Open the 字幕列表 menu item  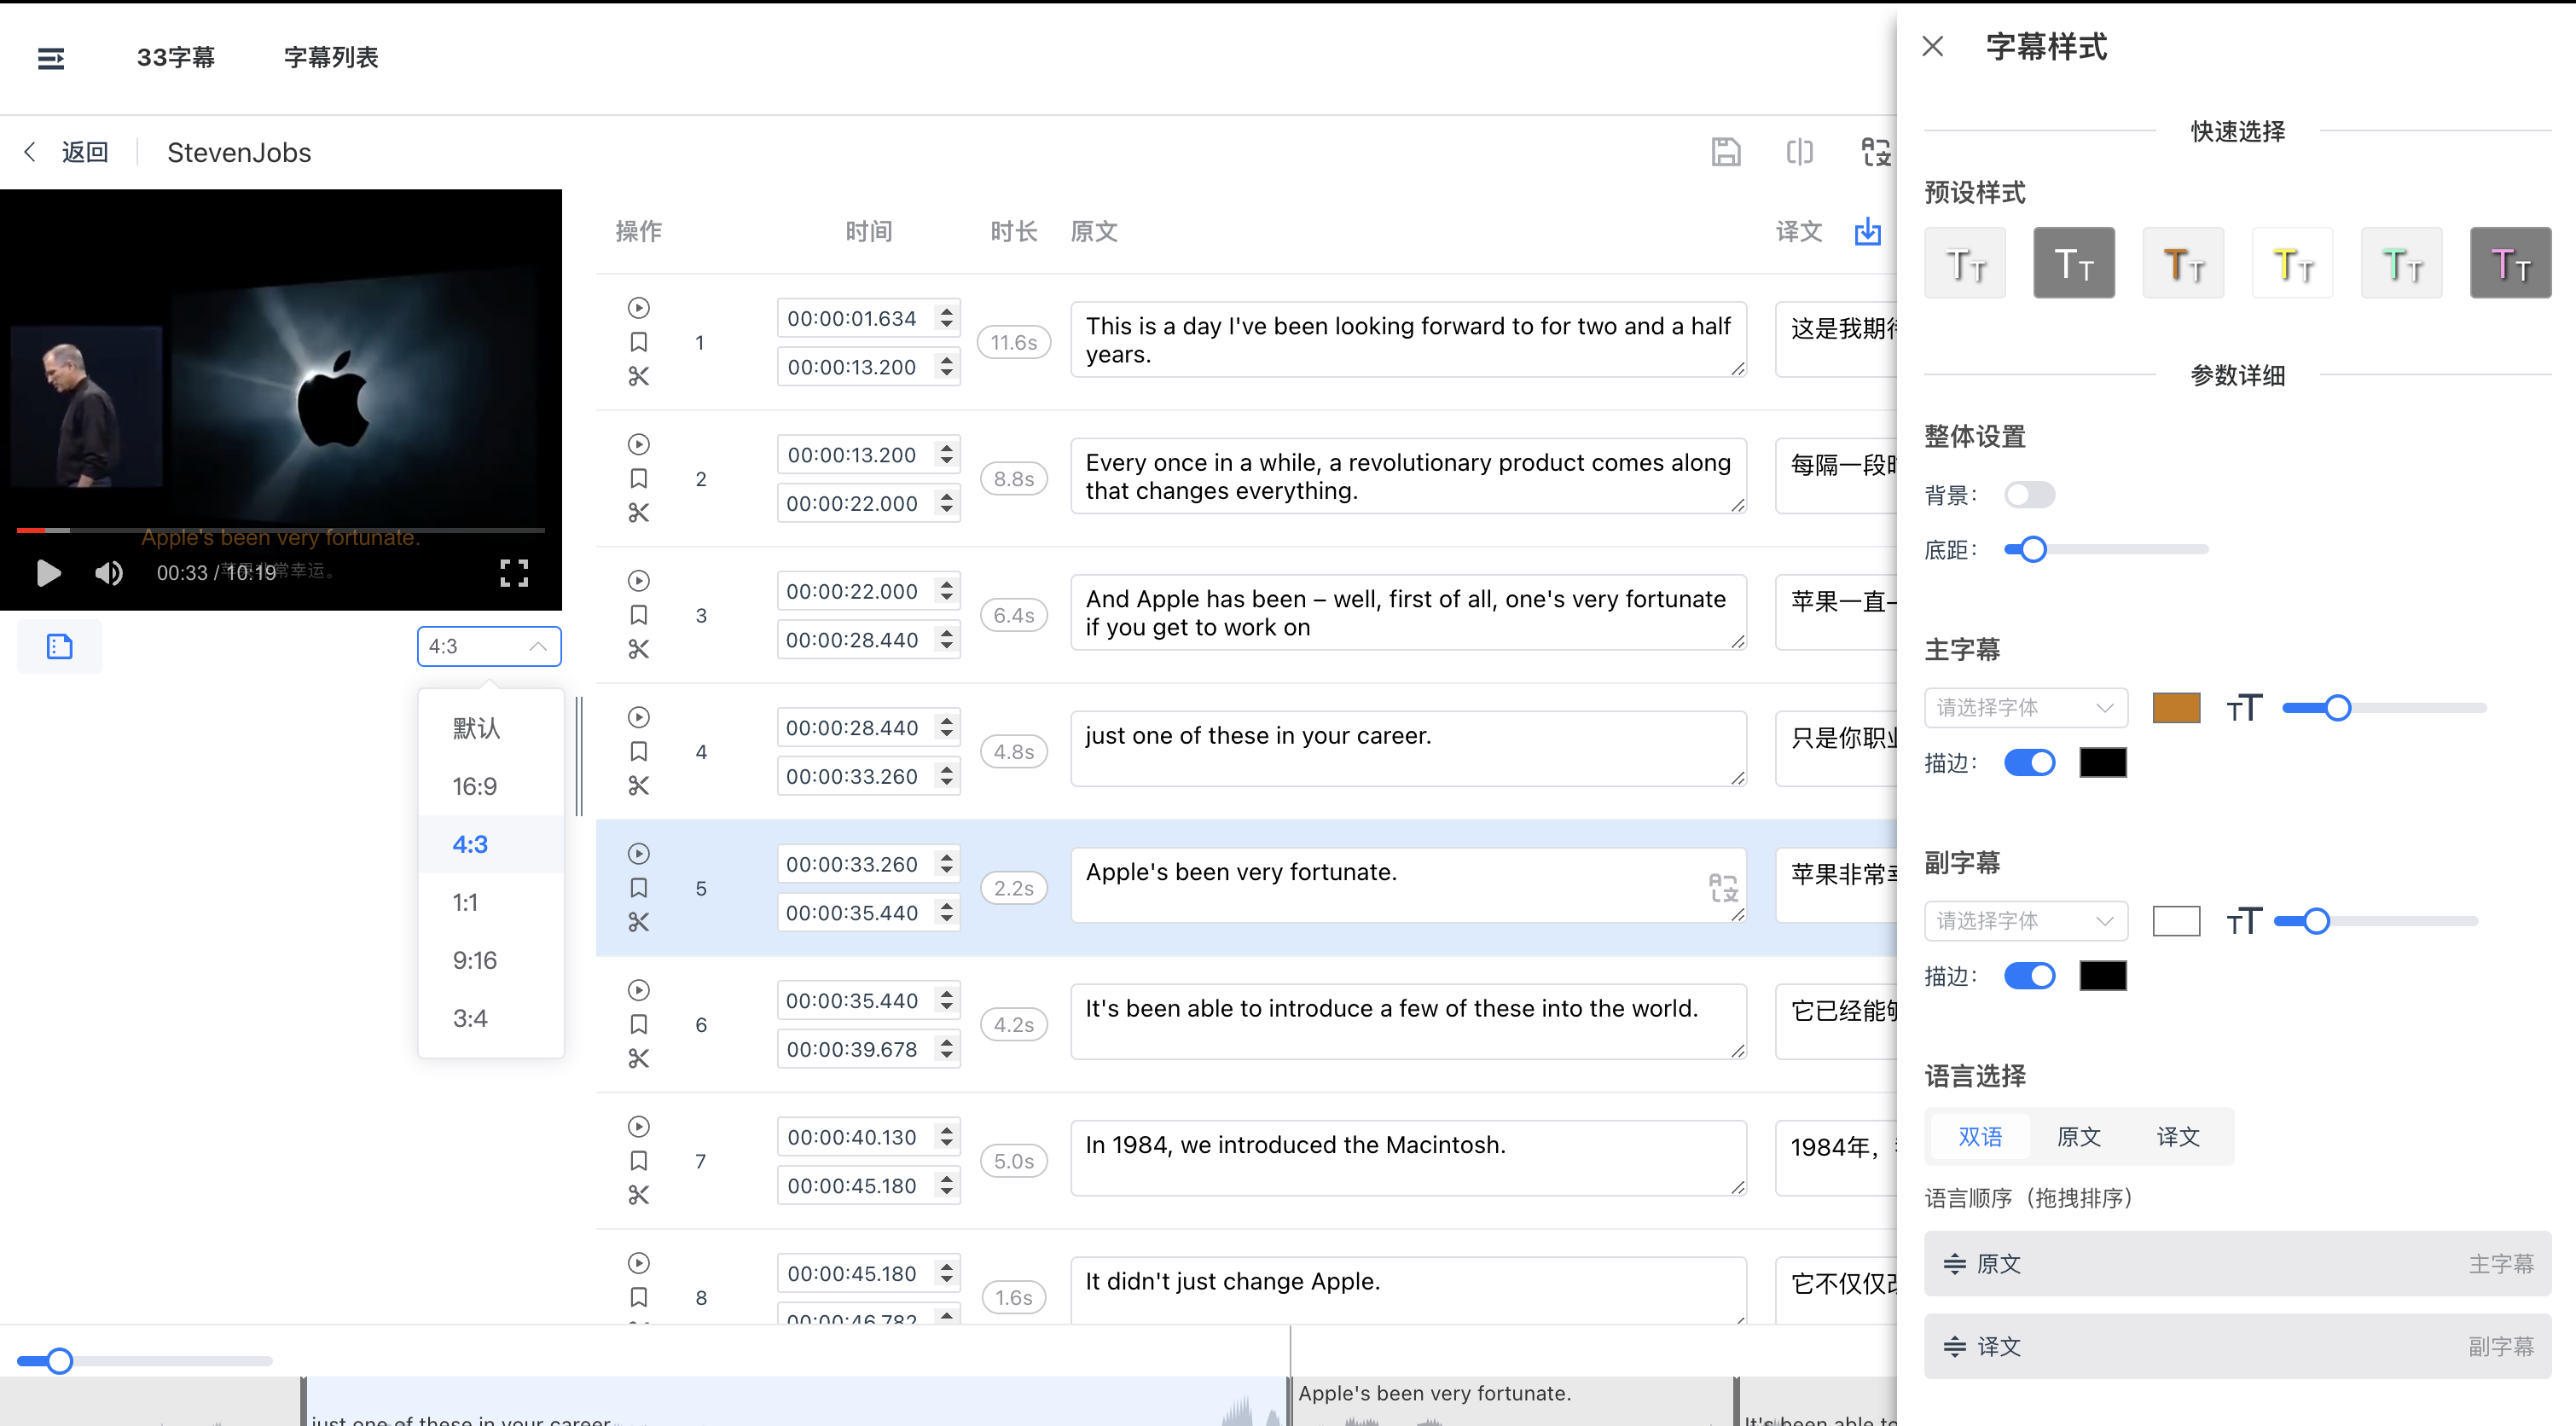331,58
